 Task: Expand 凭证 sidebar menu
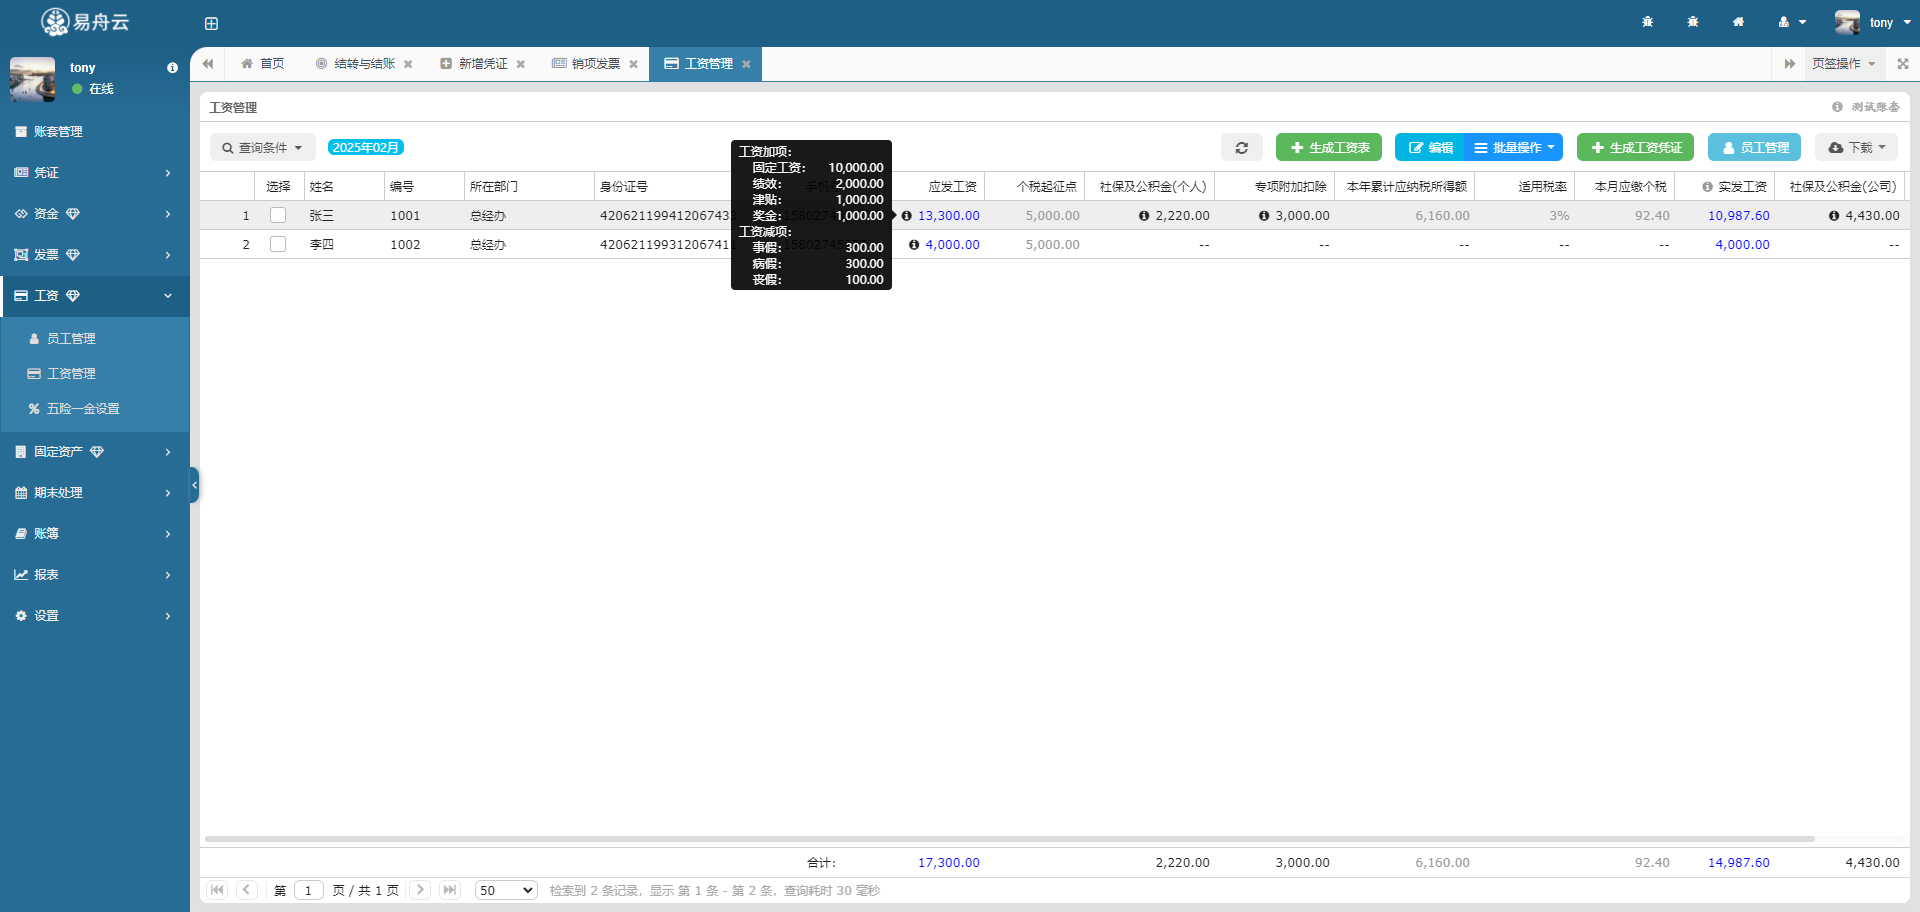(x=95, y=172)
